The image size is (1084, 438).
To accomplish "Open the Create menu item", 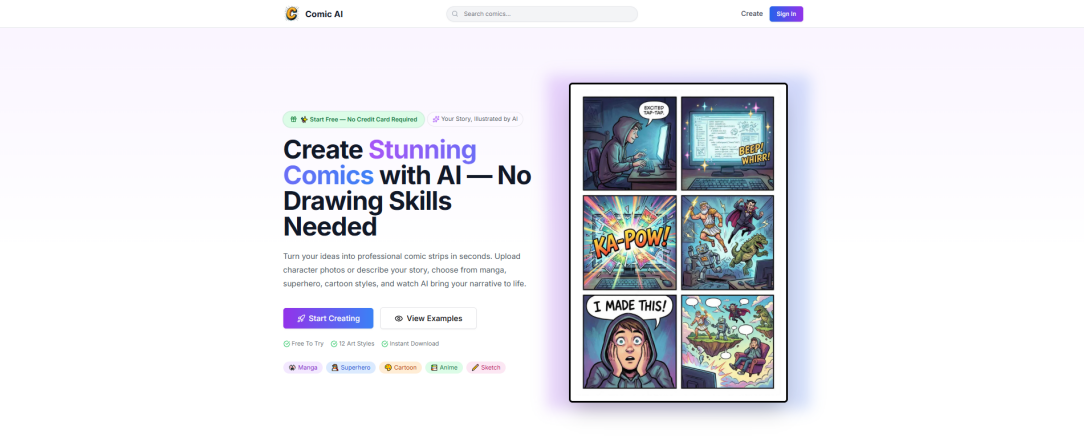I will pos(751,14).
